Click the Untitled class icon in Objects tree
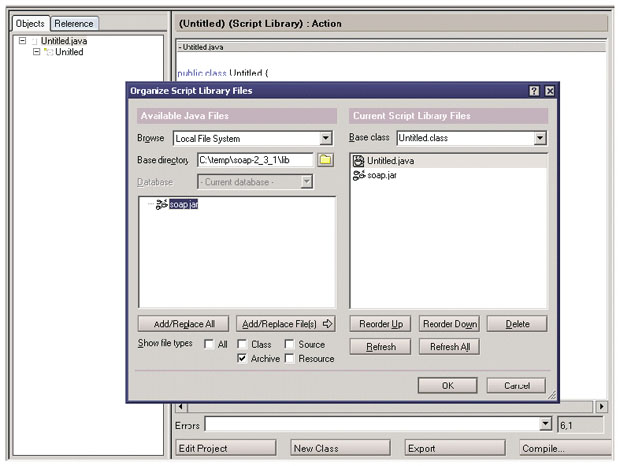Viewport: 620px width, 466px height. [x=48, y=52]
